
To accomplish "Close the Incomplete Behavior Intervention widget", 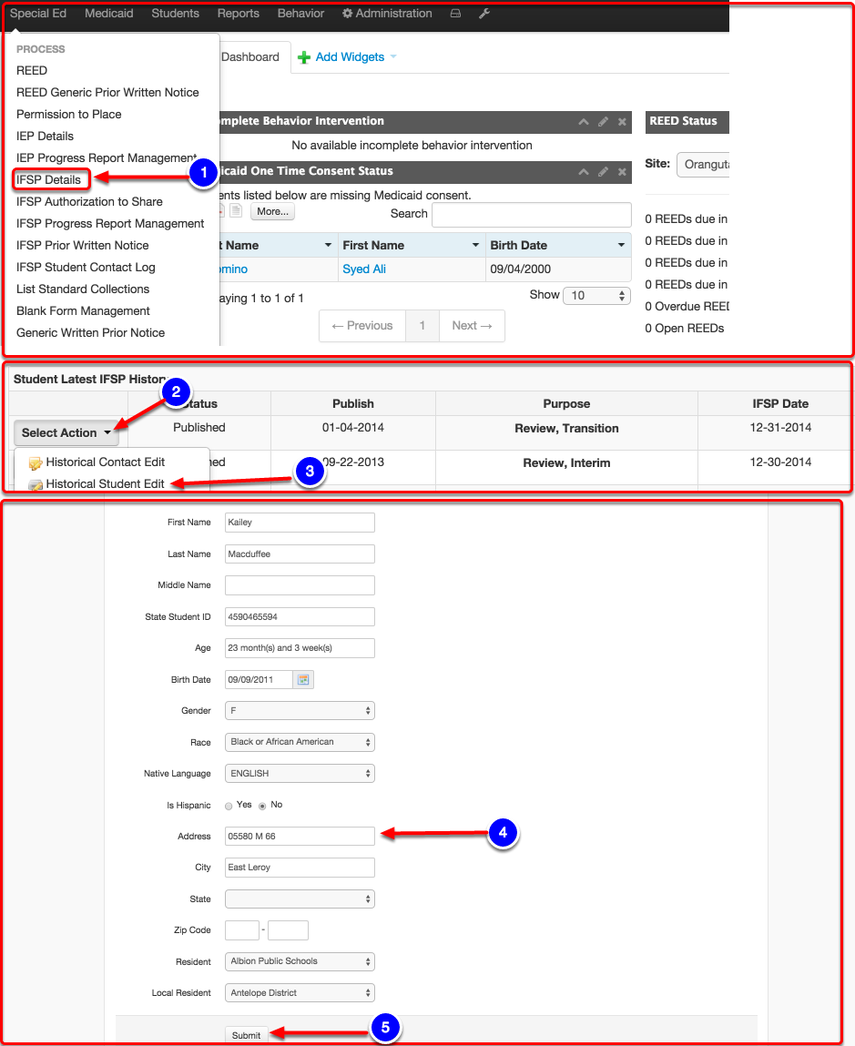I will pyautogui.click(x=622, y=121).
